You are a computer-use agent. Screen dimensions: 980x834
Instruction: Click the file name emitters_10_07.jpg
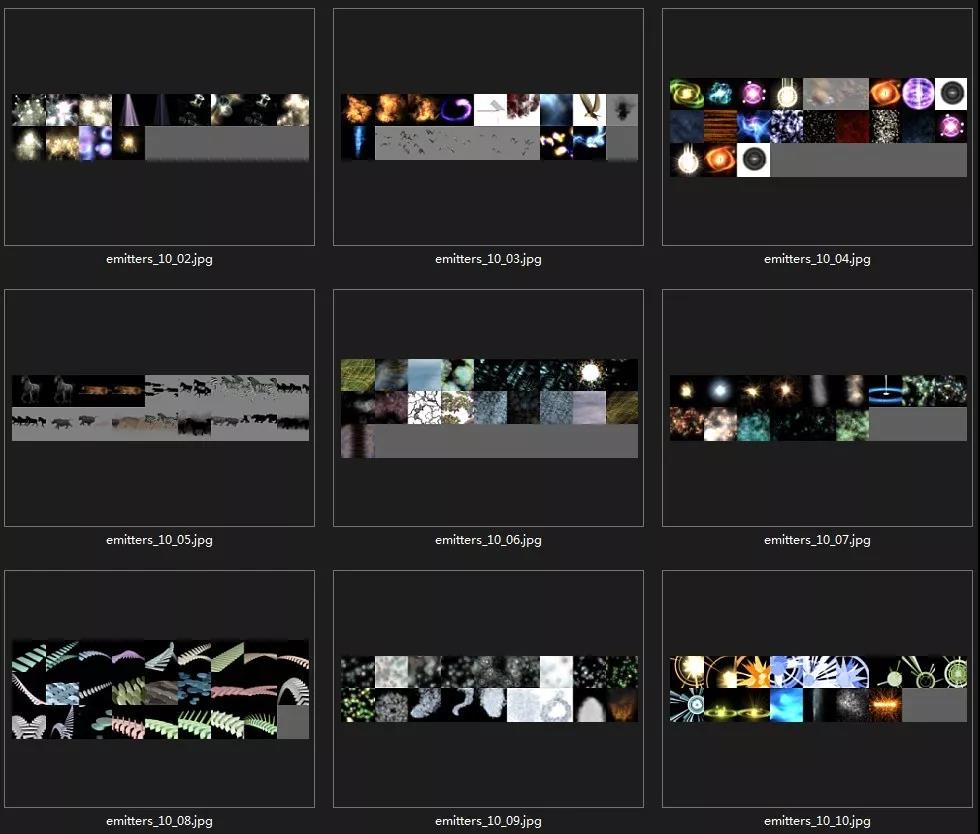click(x=818, y=540)
